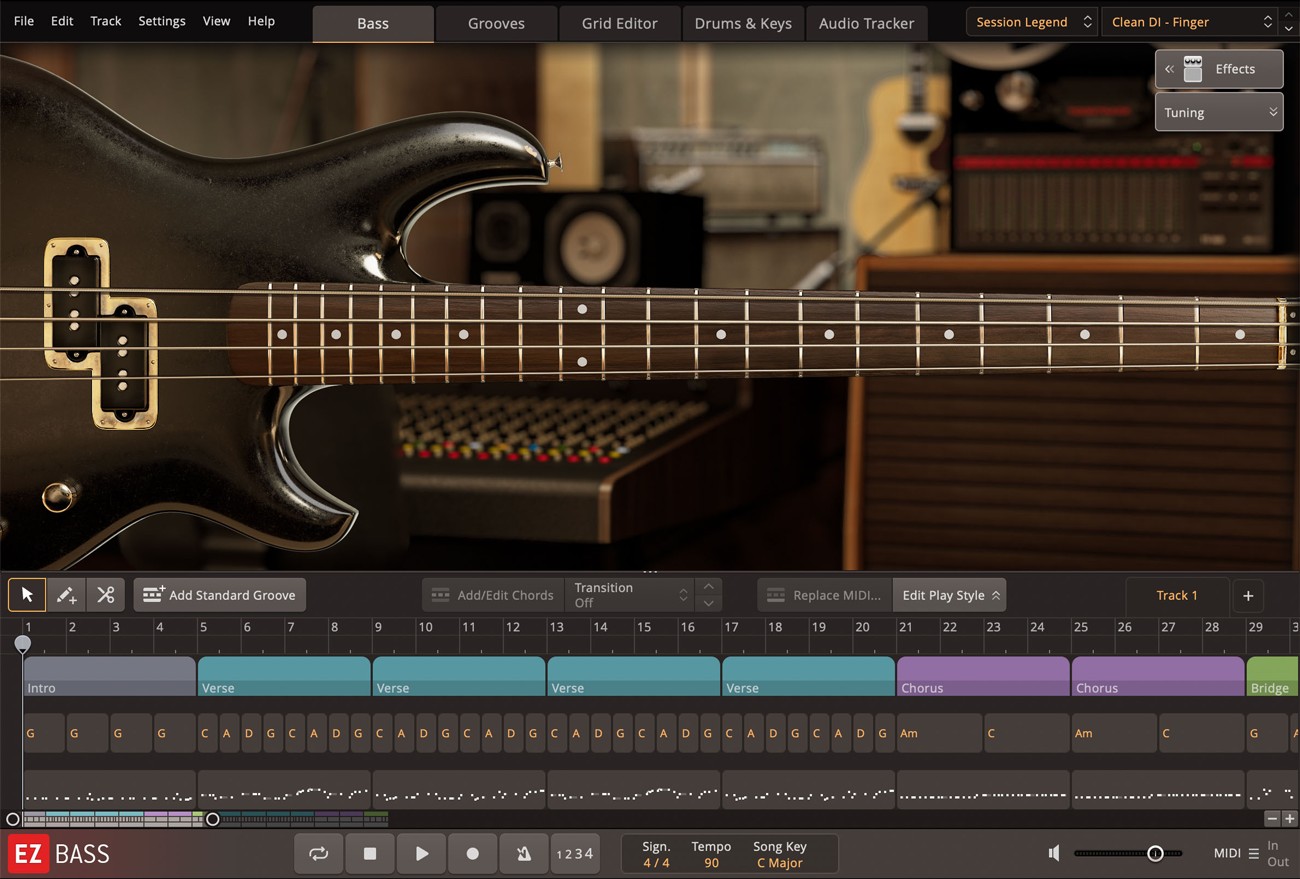Screen dimensions: 1300x879
Task: Change Song Key C Major
Action: point(780,863)
